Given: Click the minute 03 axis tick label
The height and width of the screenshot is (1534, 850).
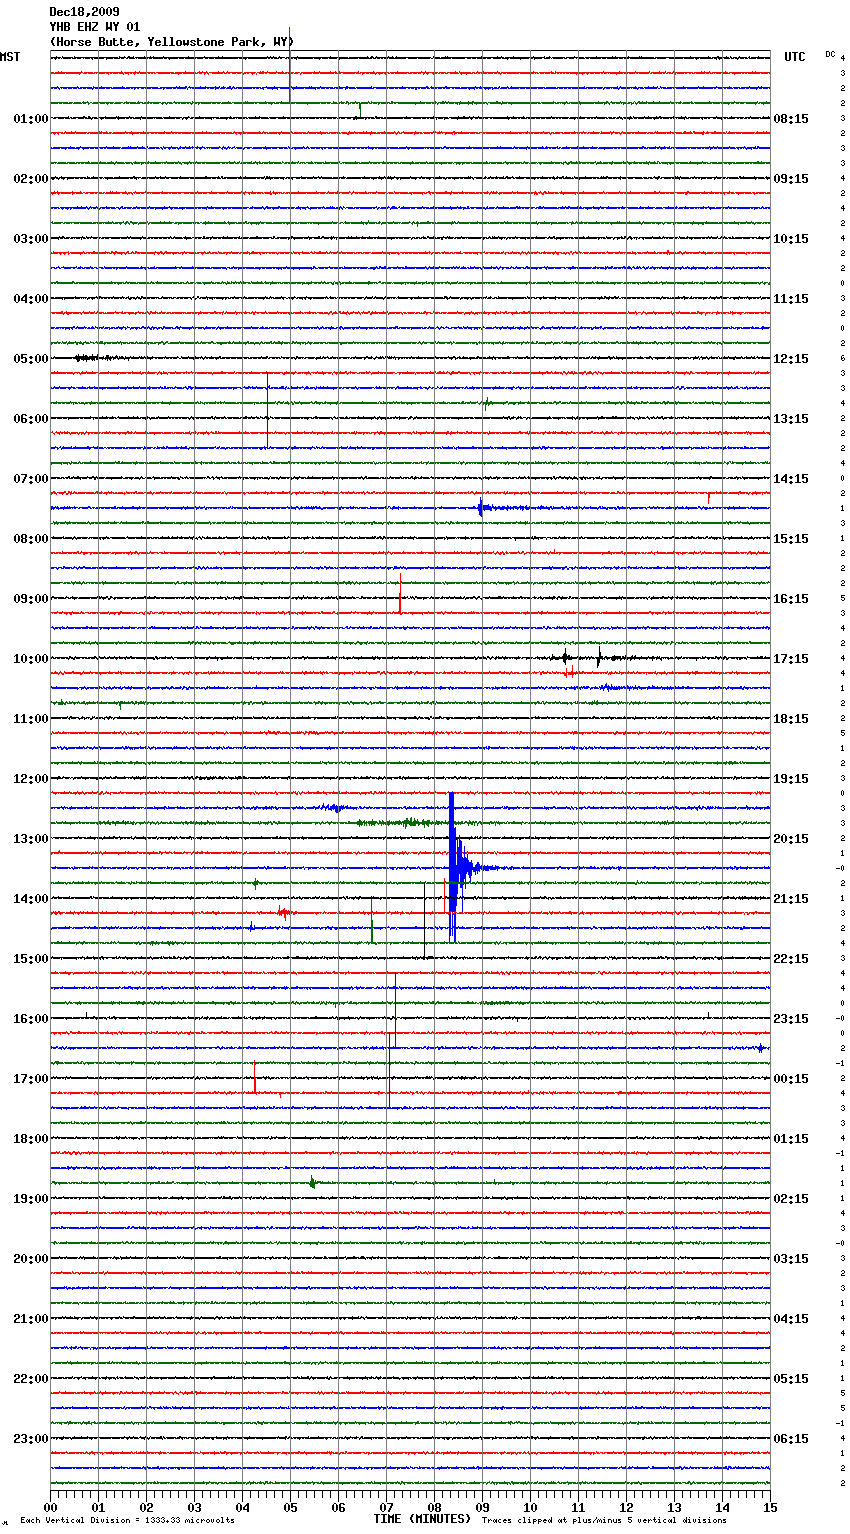Looking at the screenshot, I should pyautogui.click(x=194, y=1507).
